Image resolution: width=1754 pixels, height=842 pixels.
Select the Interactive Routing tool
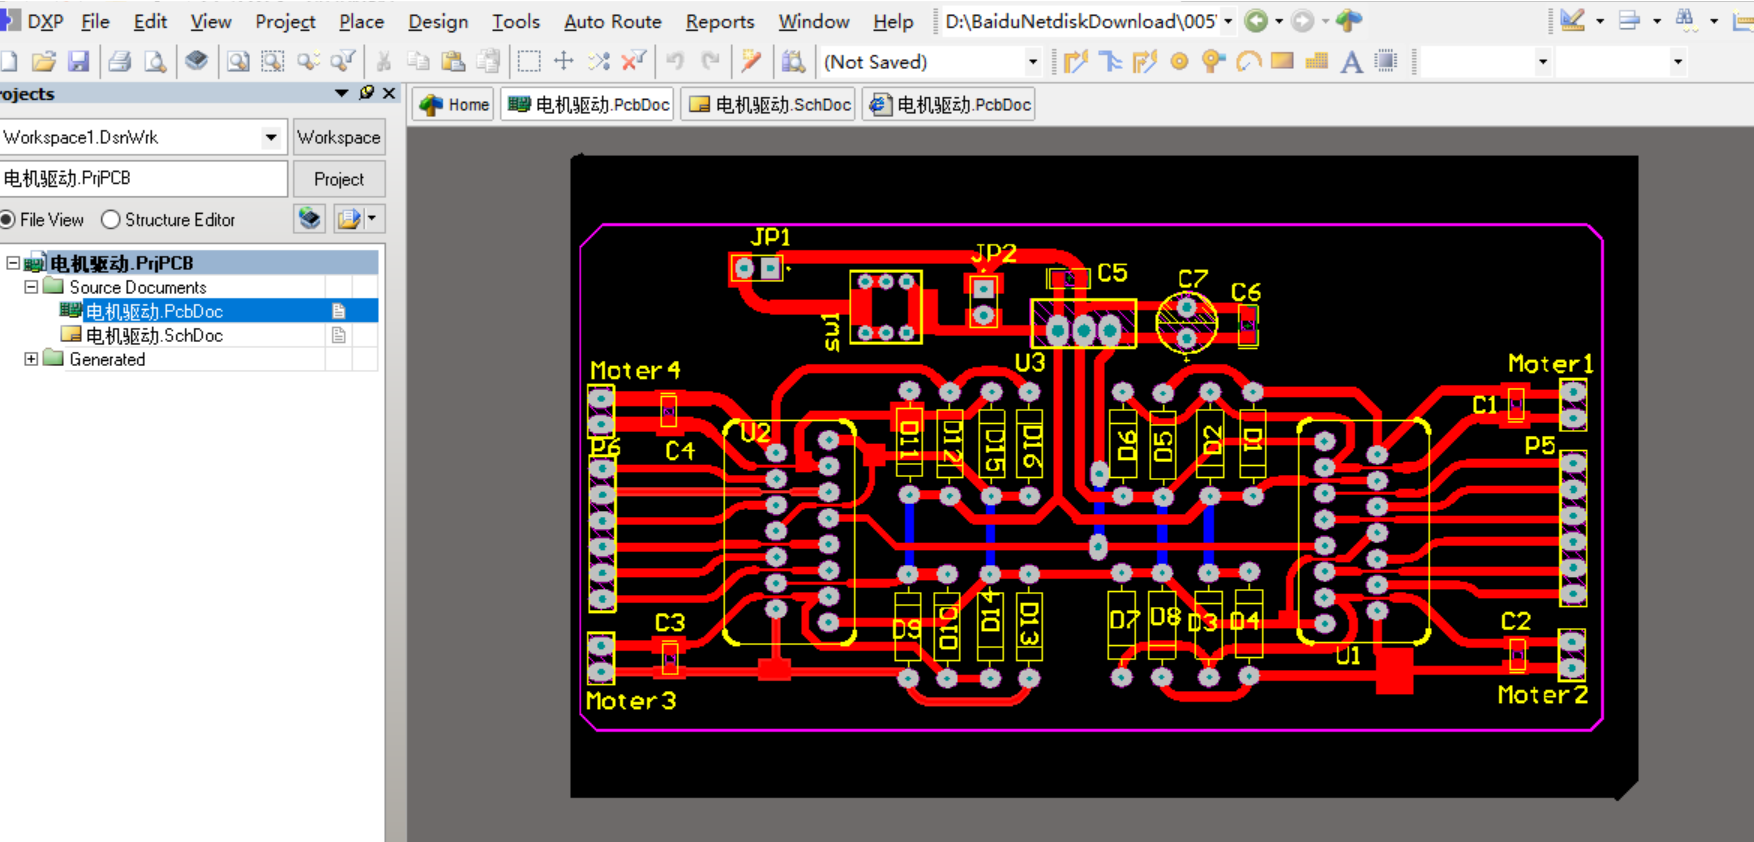(x=1076, y=62)
